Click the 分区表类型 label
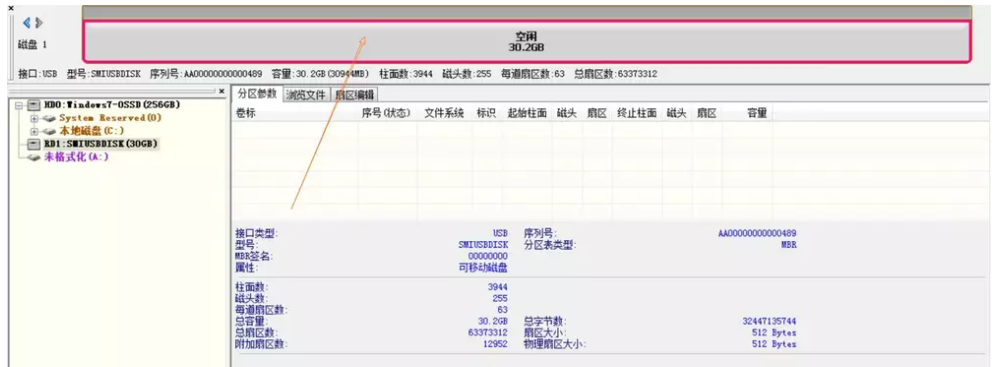Screen dimensions: 1004x367 pos(549,245)
